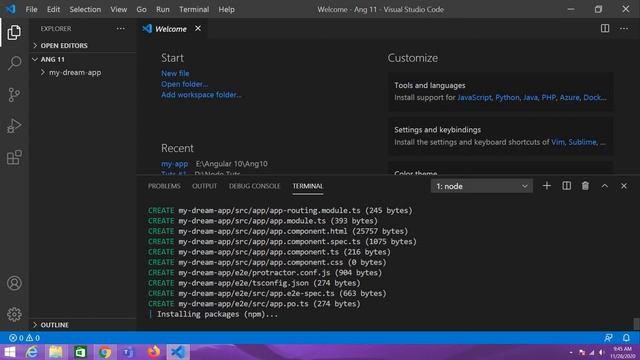Switch to Debug Console tab
Viewport: 640px width, 360px height.
254,186
